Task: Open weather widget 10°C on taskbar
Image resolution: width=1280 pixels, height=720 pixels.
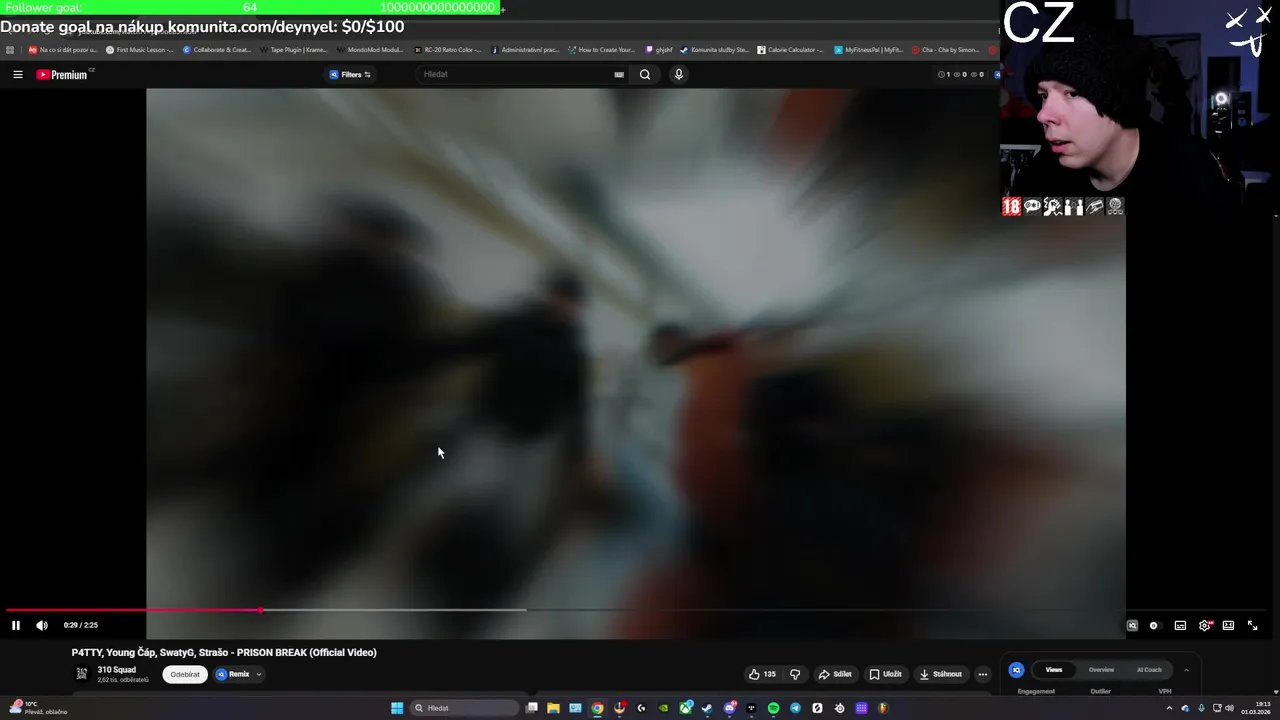Action: coord(40,708)
